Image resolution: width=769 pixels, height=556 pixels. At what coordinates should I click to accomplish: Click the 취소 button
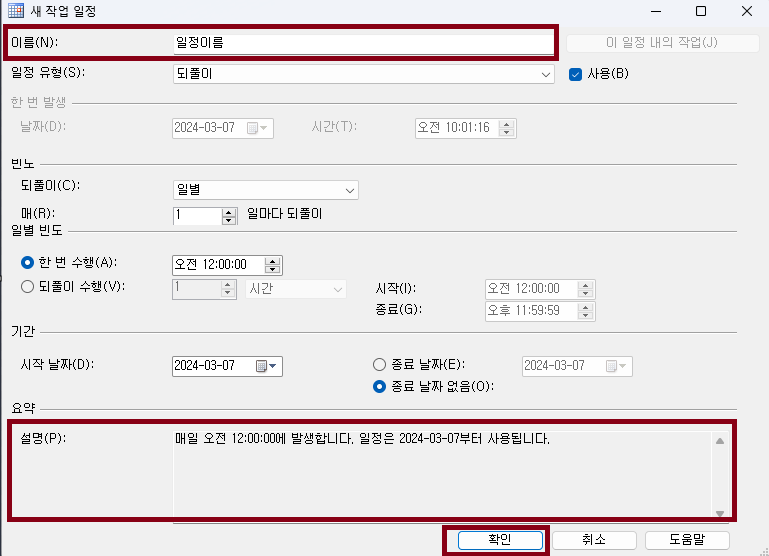(594, 540)
